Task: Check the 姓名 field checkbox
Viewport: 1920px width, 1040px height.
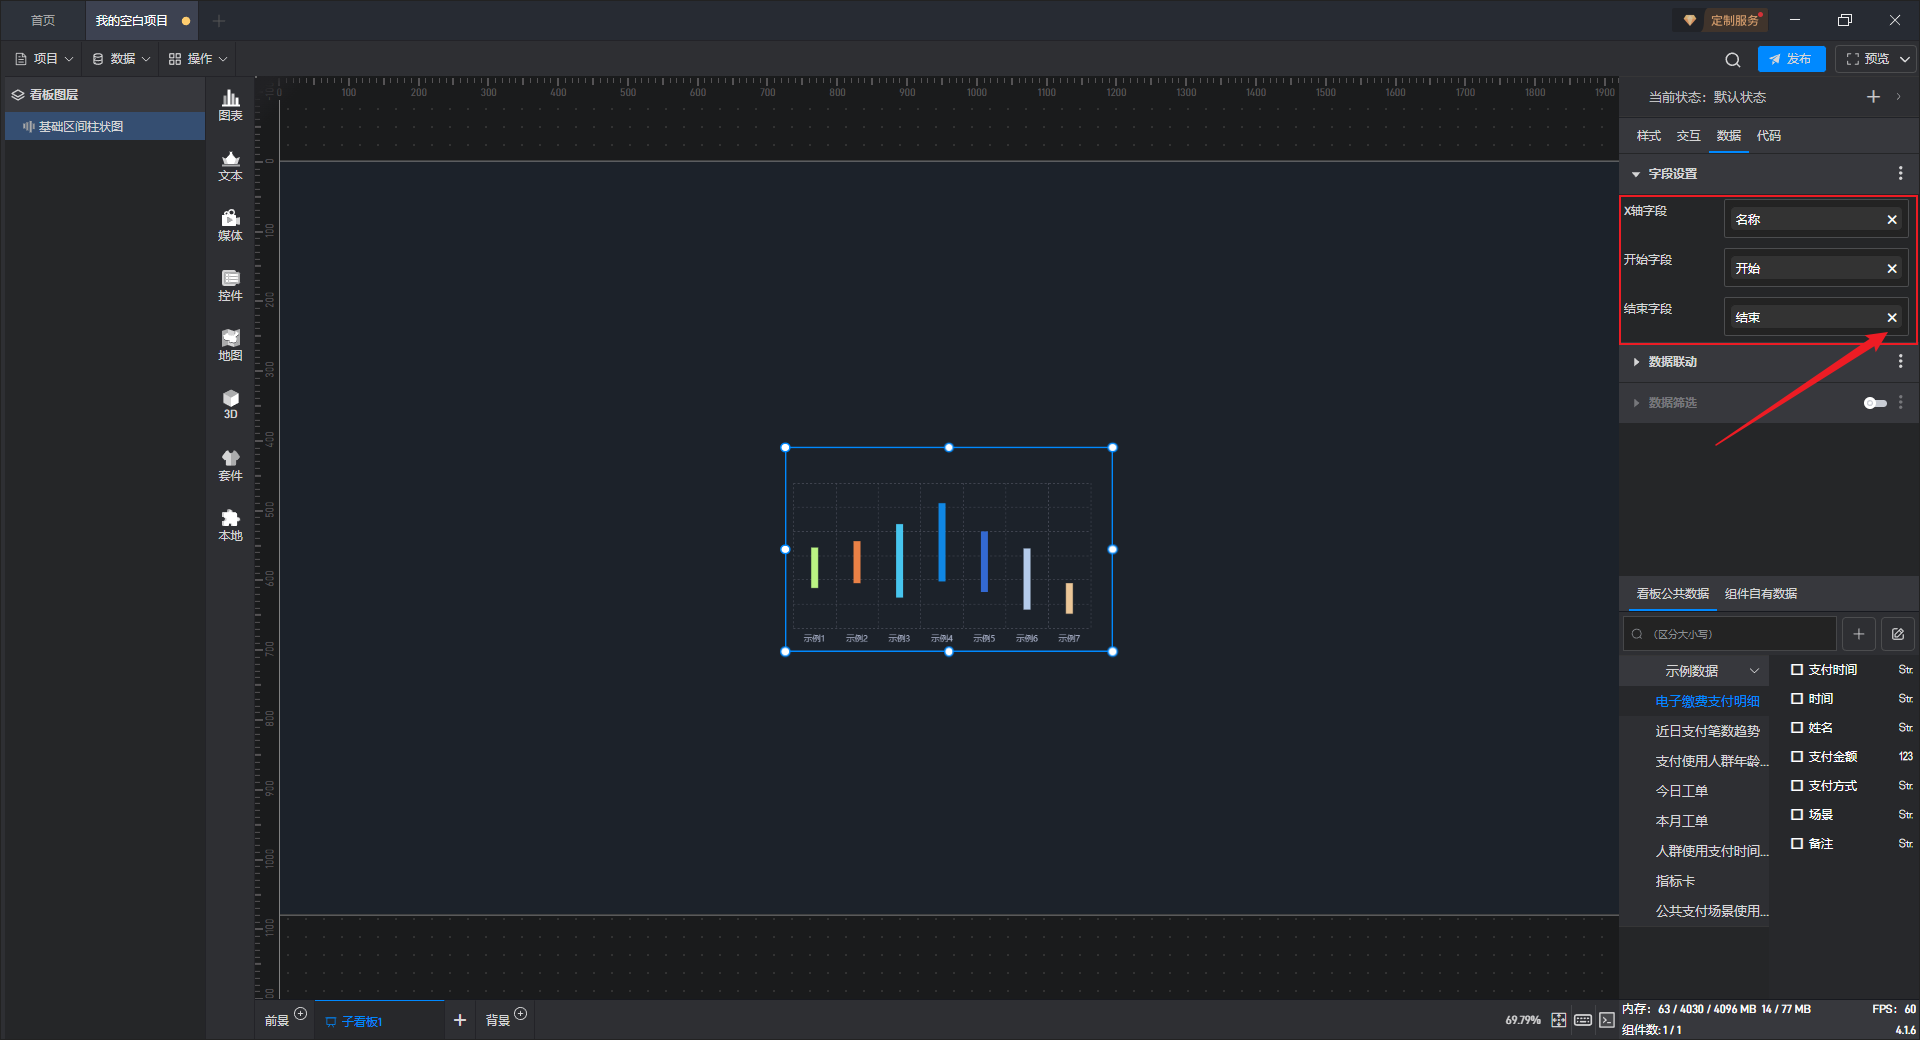Action: click(x=1797, y=728)
